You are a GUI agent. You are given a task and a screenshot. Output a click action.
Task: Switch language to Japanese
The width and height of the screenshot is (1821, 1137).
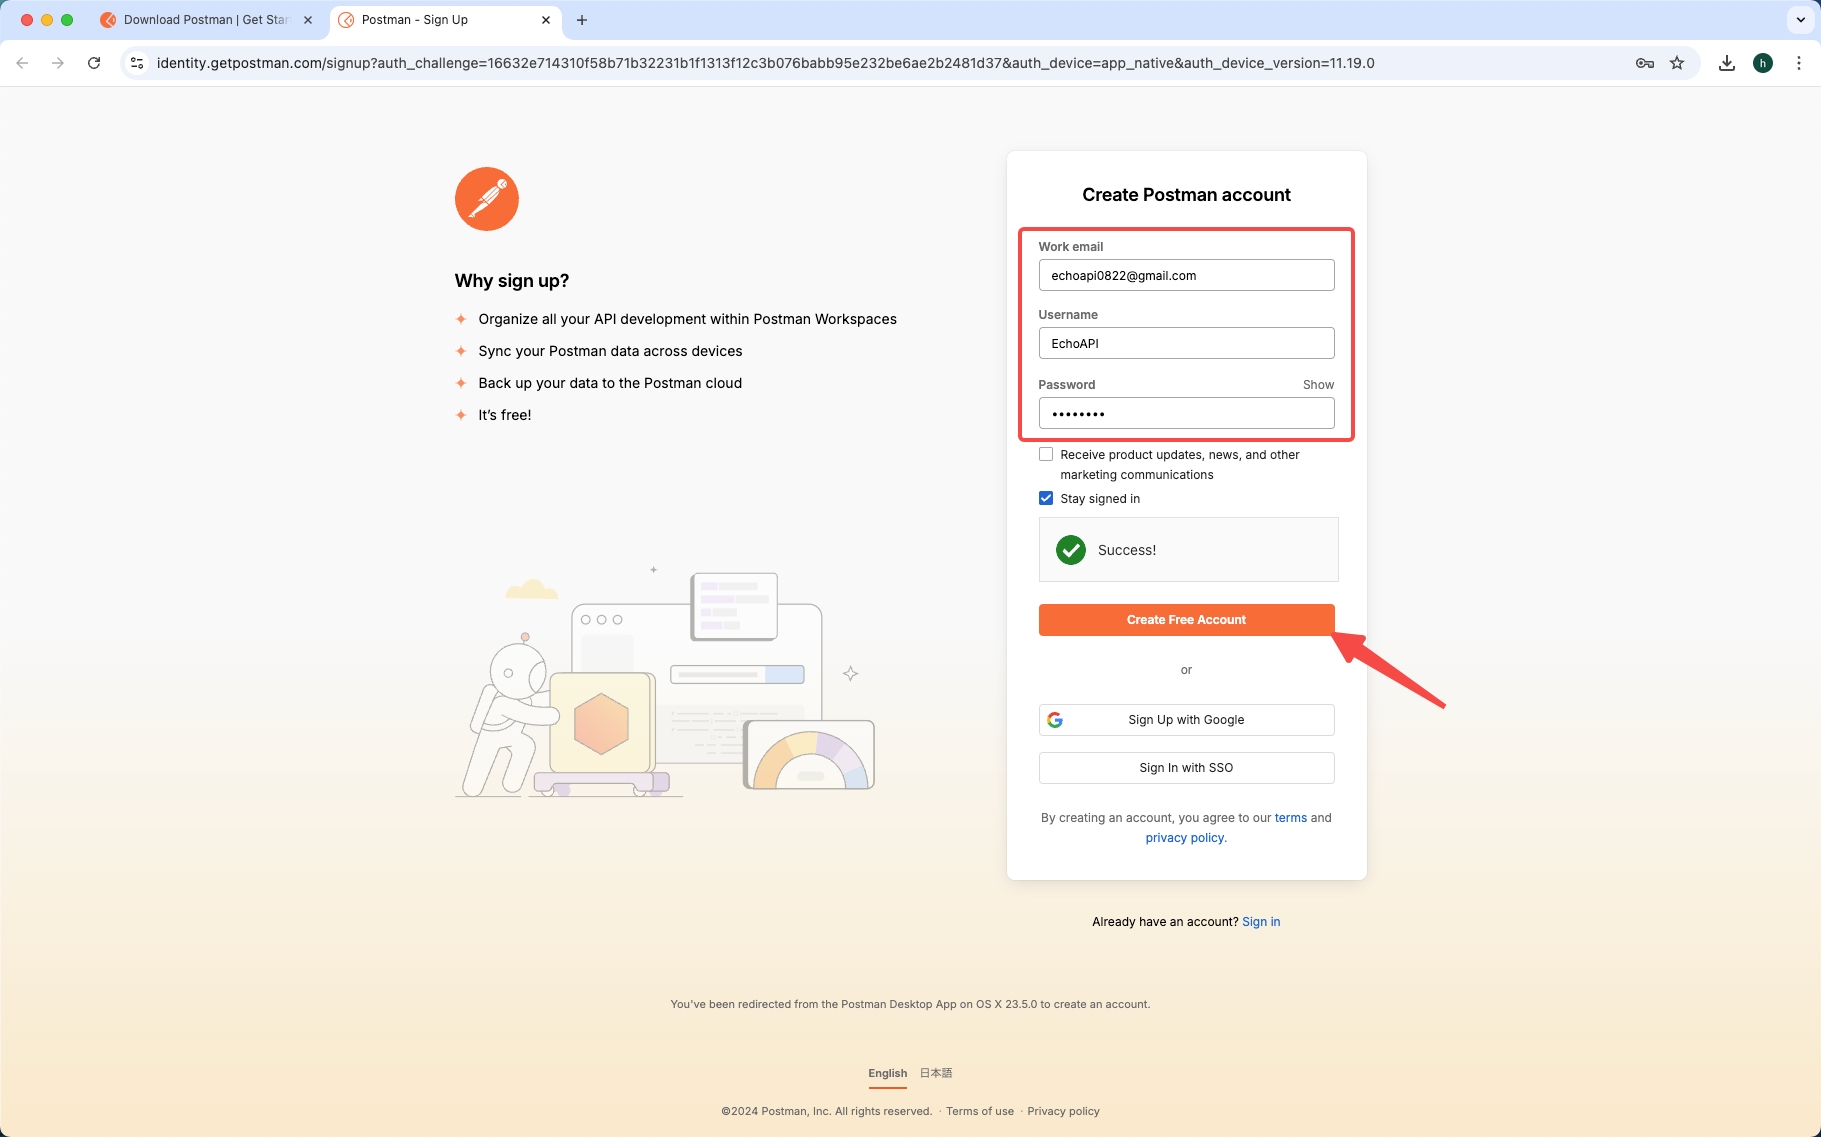point(936,1073)
